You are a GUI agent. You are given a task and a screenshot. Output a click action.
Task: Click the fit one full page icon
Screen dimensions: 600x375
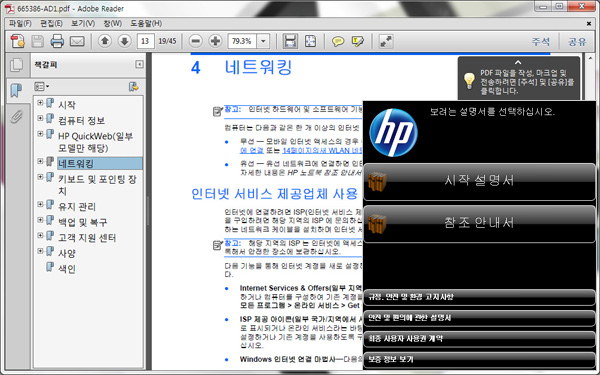[x=310, y=41]
